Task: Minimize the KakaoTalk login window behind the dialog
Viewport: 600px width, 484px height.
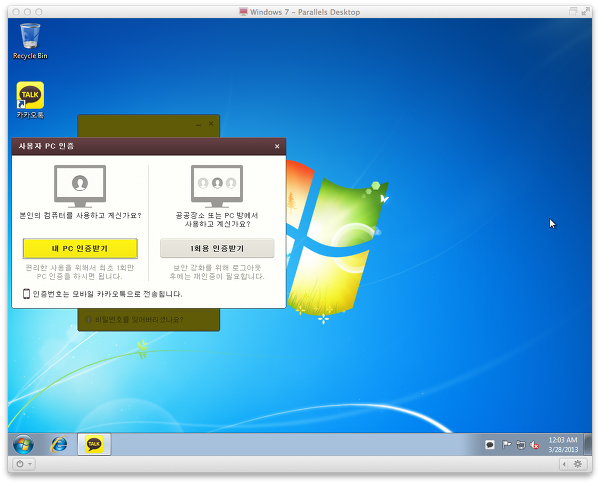Action: coord(198,124)
